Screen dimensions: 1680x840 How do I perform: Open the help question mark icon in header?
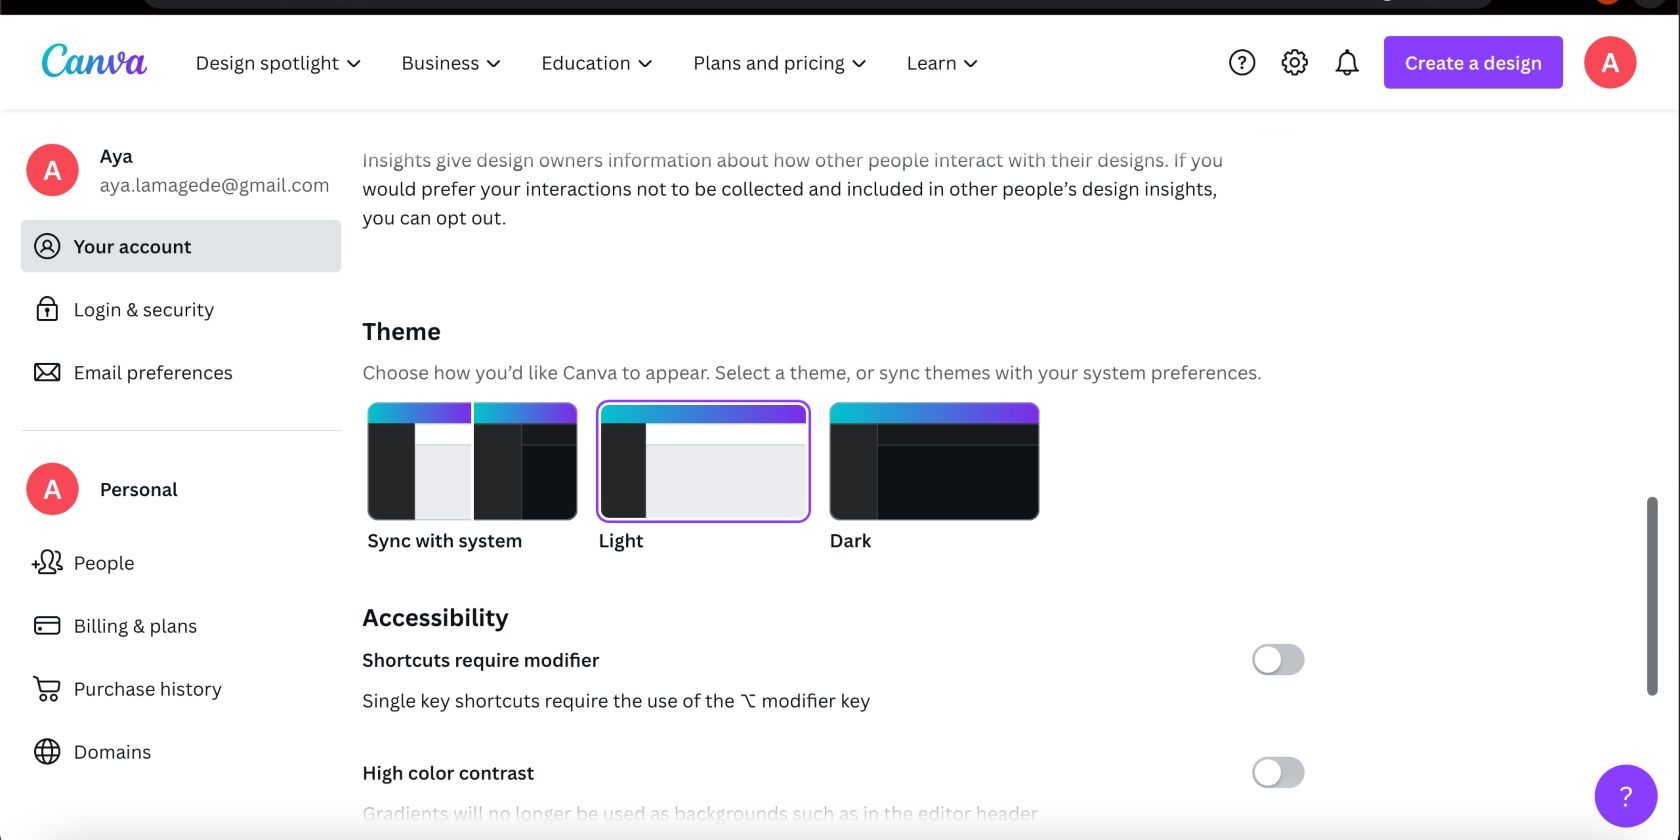pos(1242,63)
